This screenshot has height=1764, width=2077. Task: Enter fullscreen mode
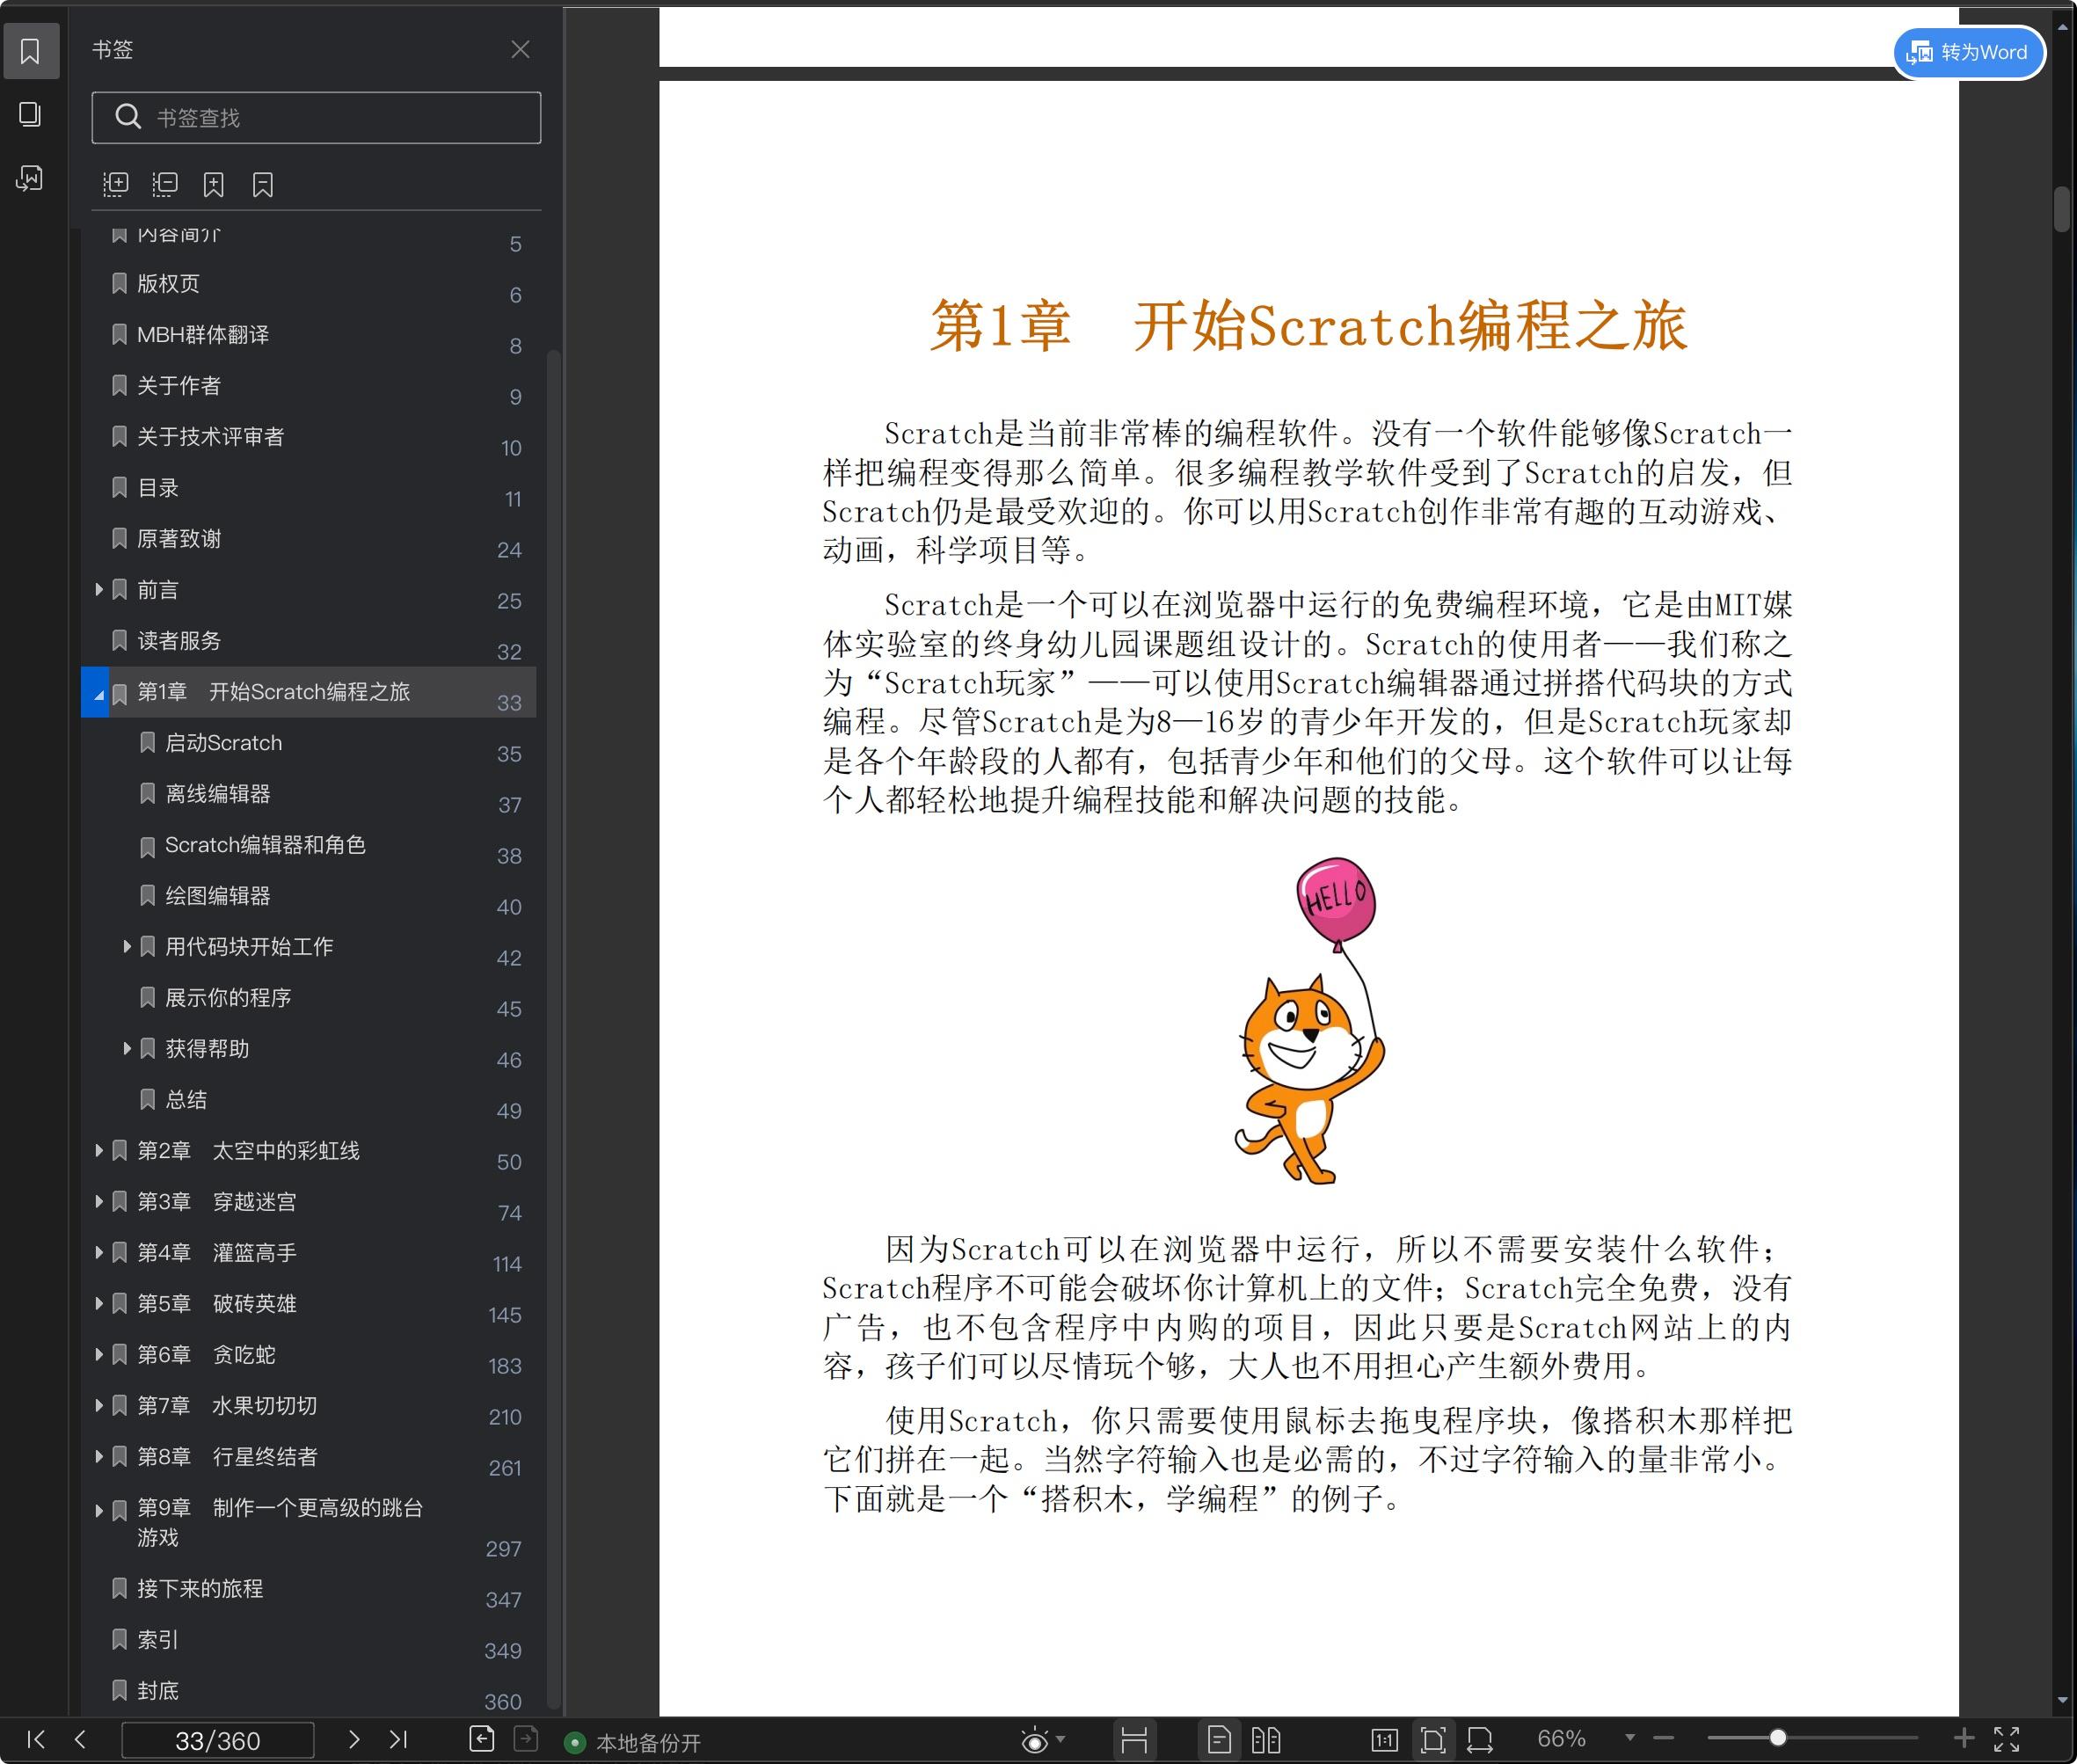click(2007, 1739)
